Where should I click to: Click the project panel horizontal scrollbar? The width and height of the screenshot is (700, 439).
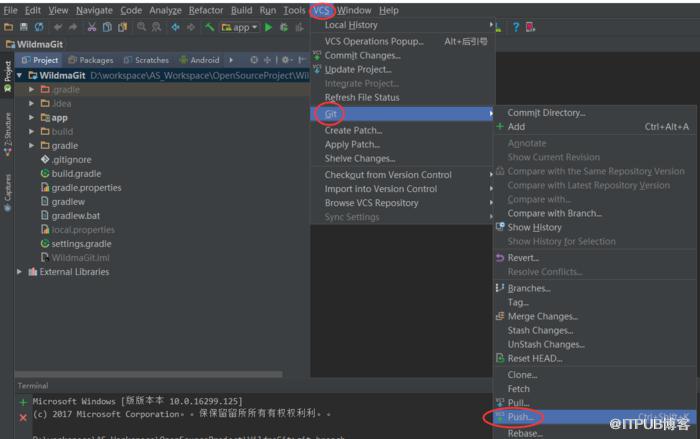tap(149, 374)
